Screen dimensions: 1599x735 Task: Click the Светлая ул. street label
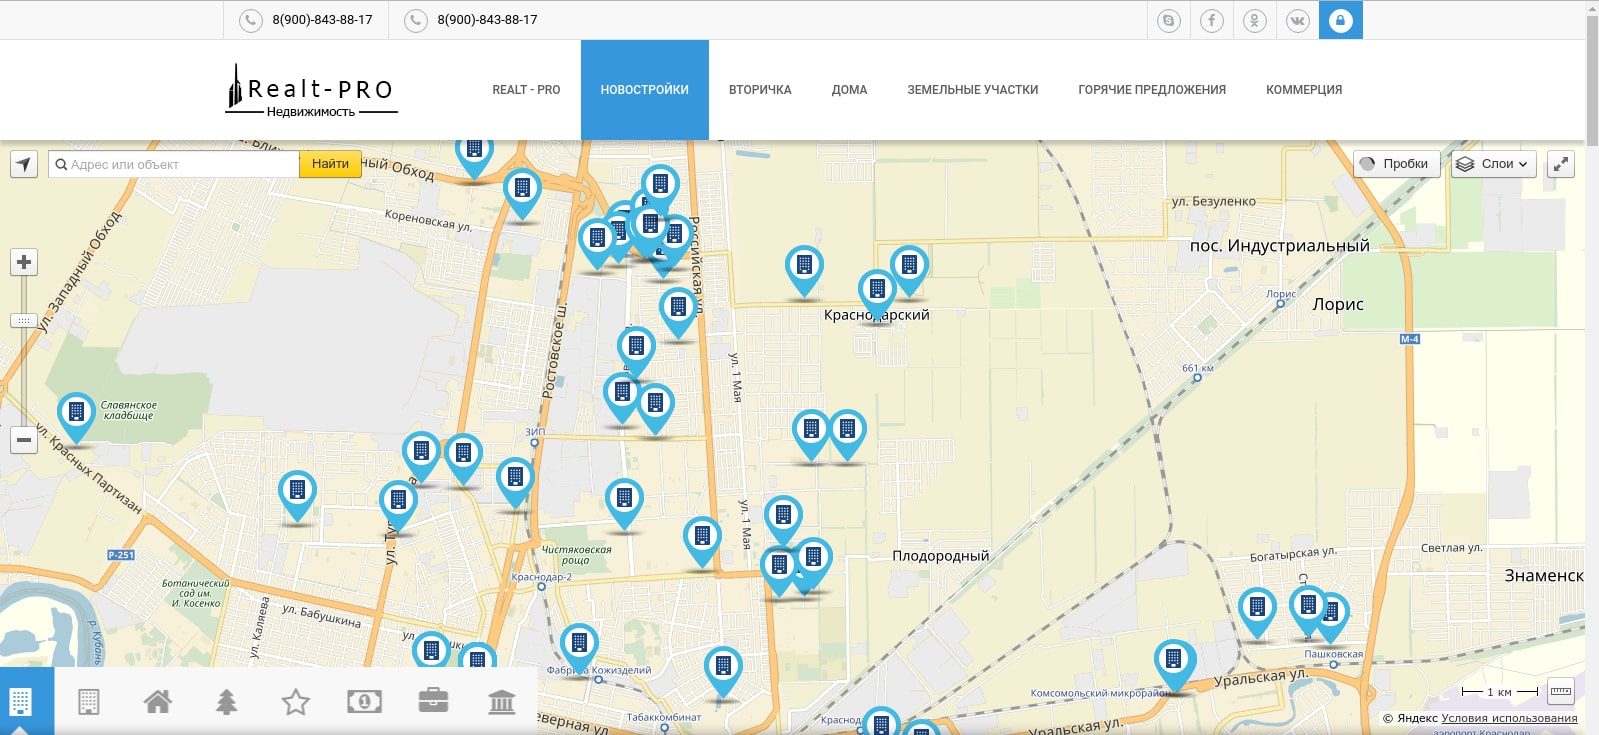(x=1452, y=548)
